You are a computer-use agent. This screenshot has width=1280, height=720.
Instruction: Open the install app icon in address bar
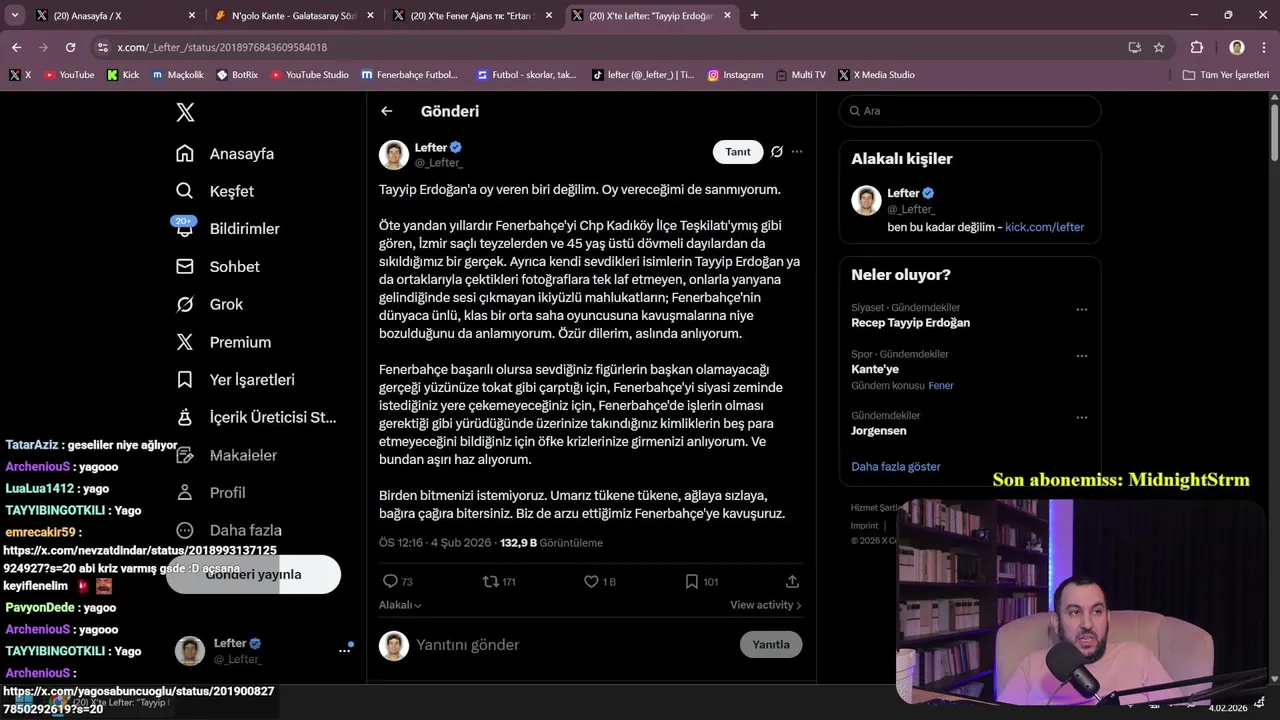pyautogui.click(x=1134, y=47)
